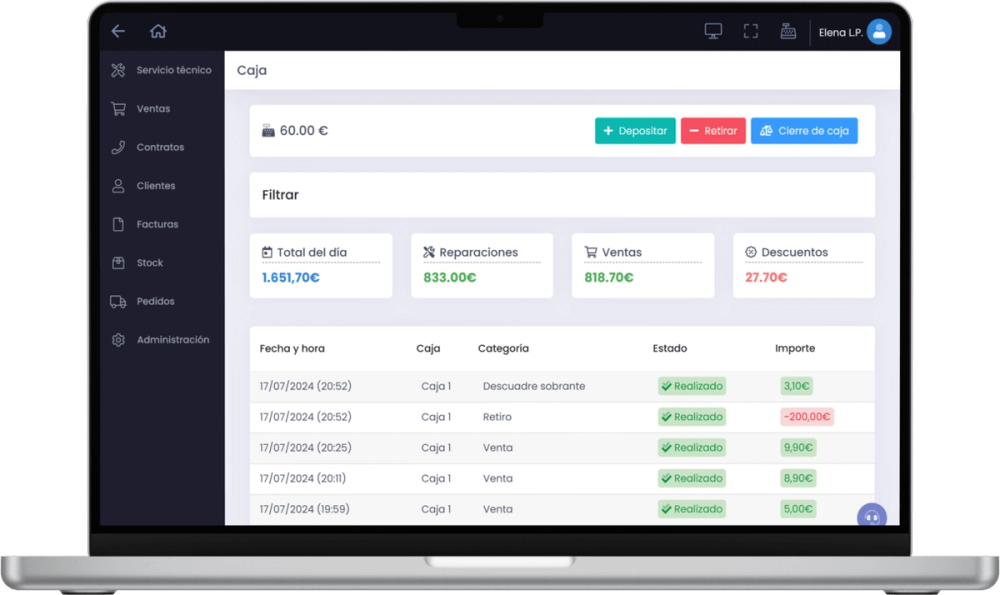Click the Ventas cart icon in sidebar
Viewport: 1000px width, 595px height.
pos(118,108)
